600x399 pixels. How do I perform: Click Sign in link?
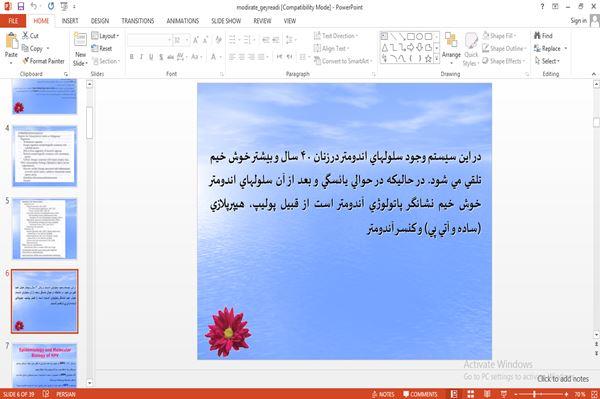[578, 21]
